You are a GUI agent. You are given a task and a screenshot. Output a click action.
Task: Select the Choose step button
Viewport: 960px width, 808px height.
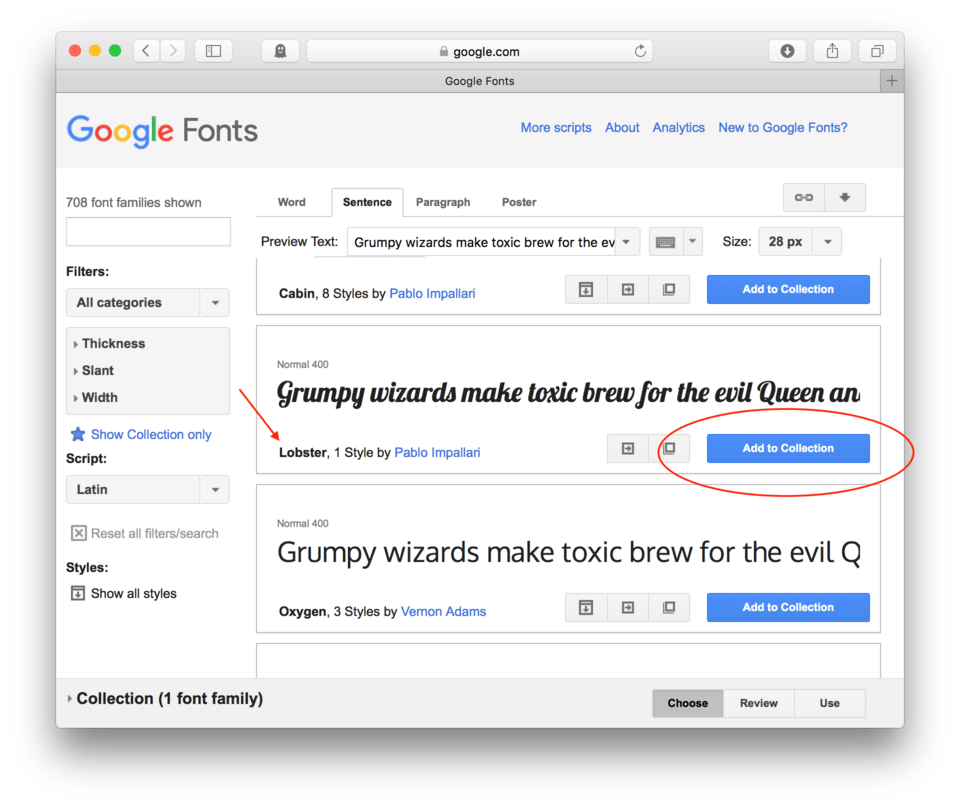(688, 703)
